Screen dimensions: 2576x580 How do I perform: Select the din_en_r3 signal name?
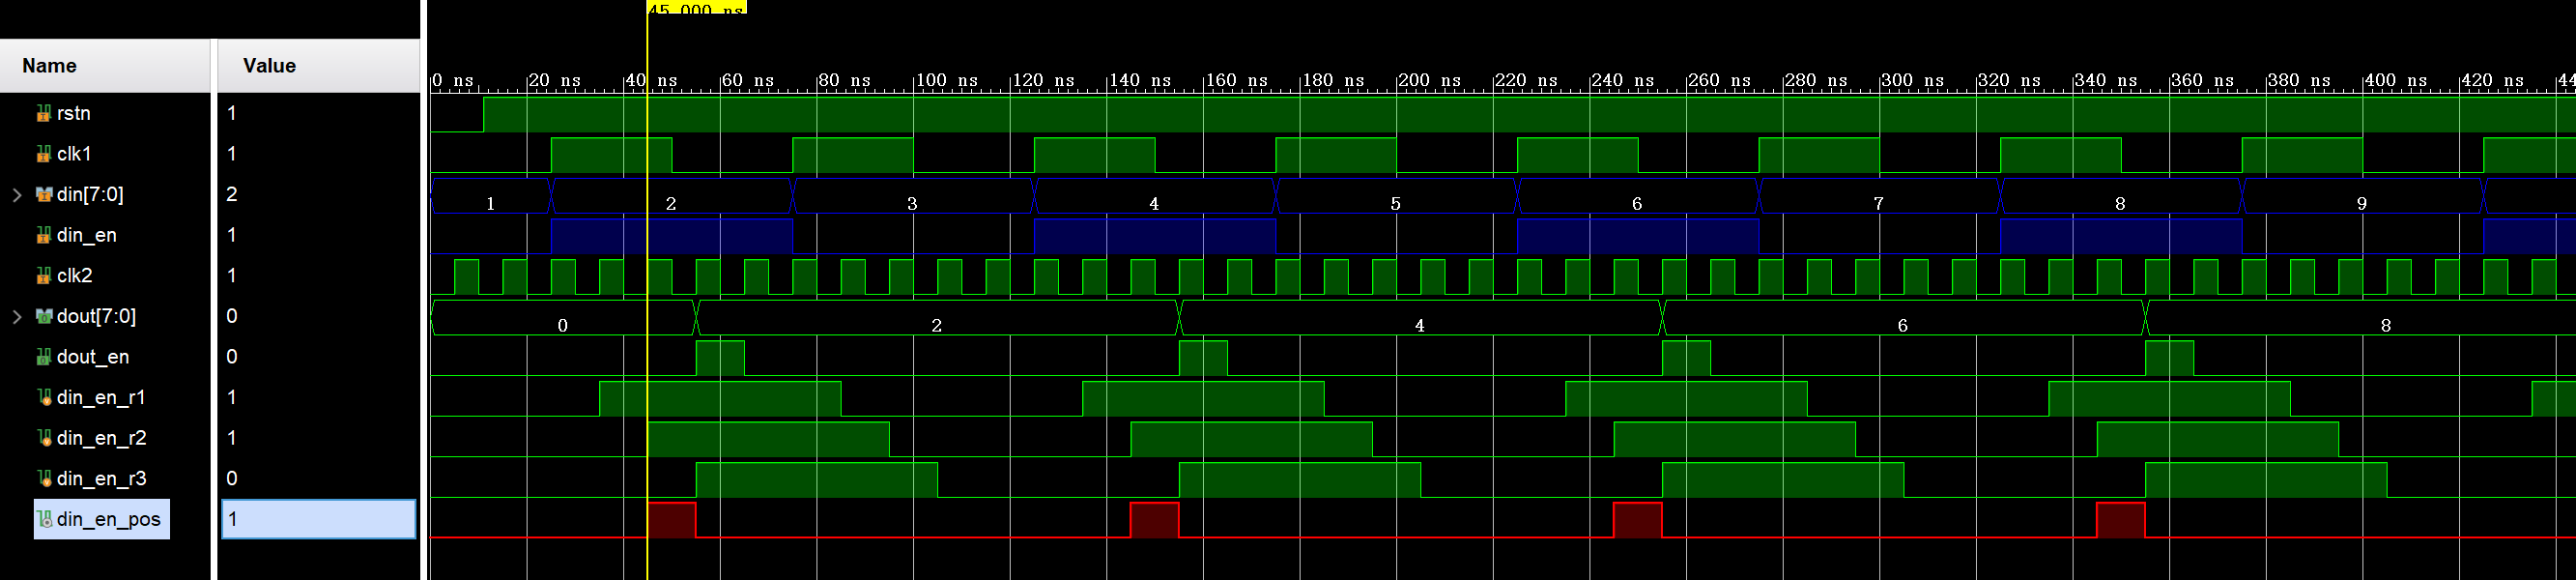[x=102, y=478]
